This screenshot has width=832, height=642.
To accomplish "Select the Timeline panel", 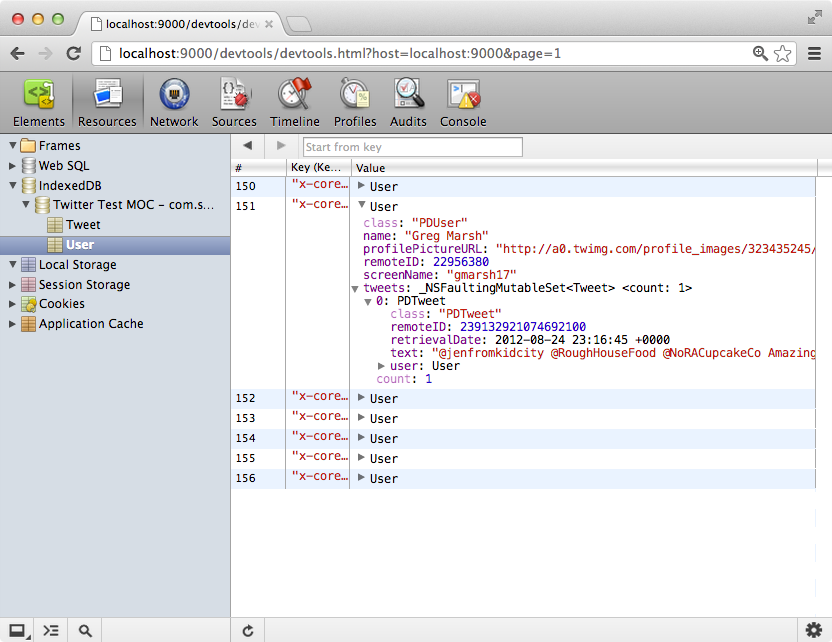I will point(294,101).
